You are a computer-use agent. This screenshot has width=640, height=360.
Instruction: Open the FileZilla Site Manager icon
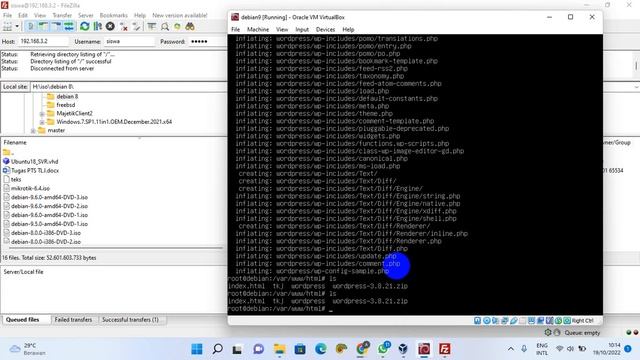pyautogui.click(x=7, y=27)
